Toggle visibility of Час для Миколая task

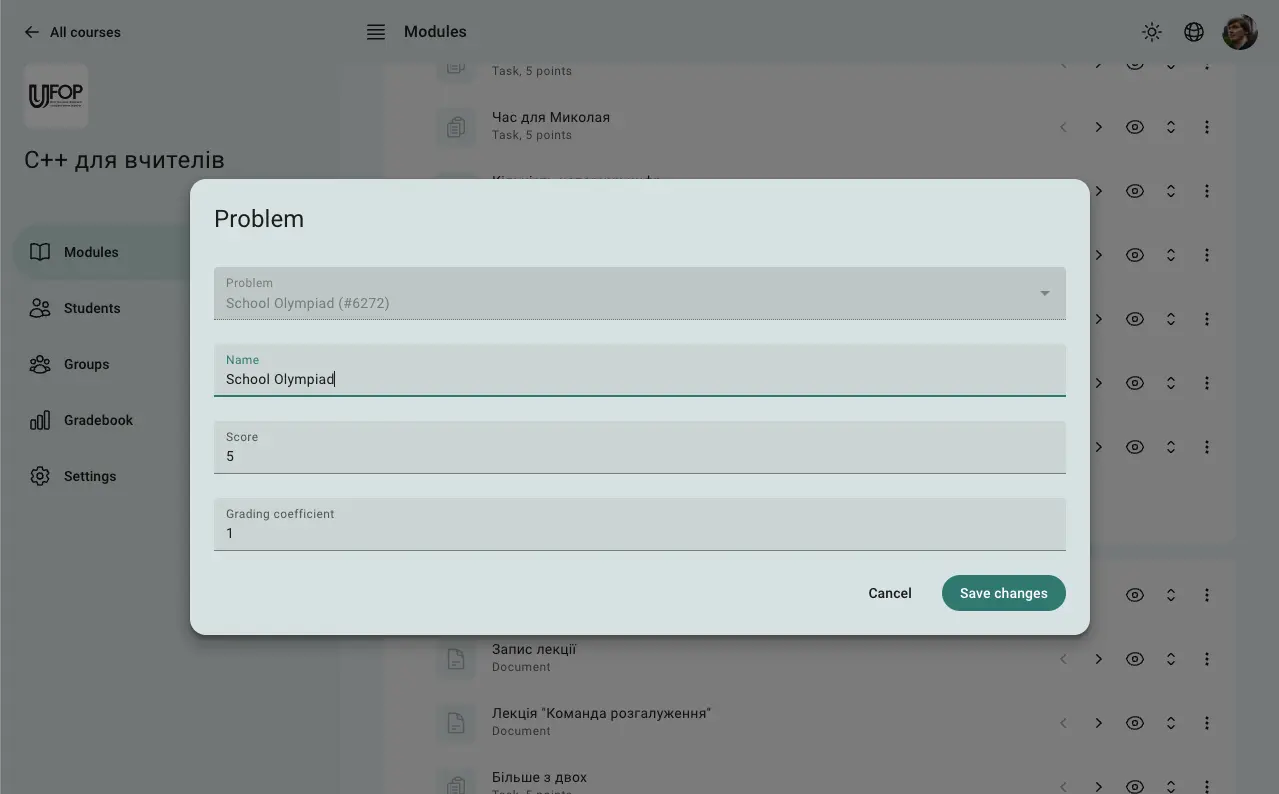click(1134, 127)
